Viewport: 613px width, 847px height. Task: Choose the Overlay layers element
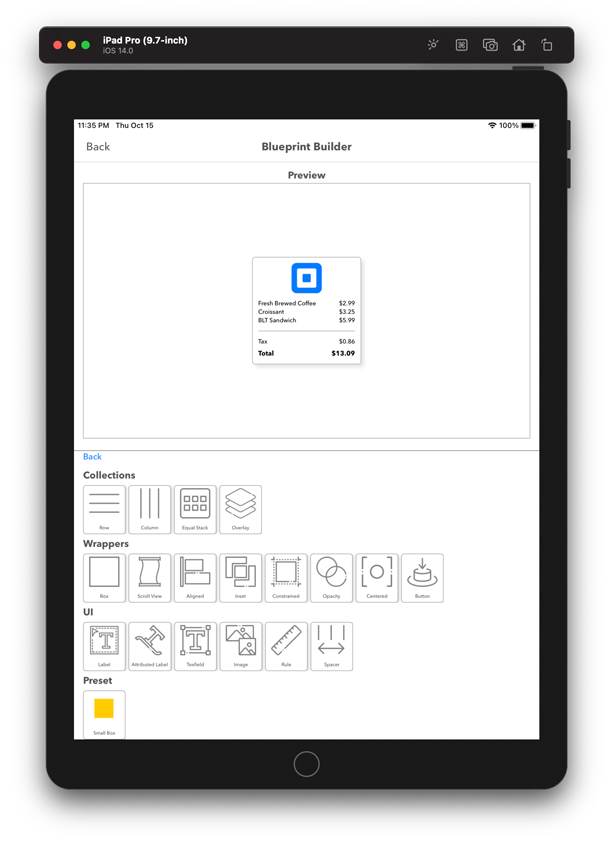tap(240, 509)
